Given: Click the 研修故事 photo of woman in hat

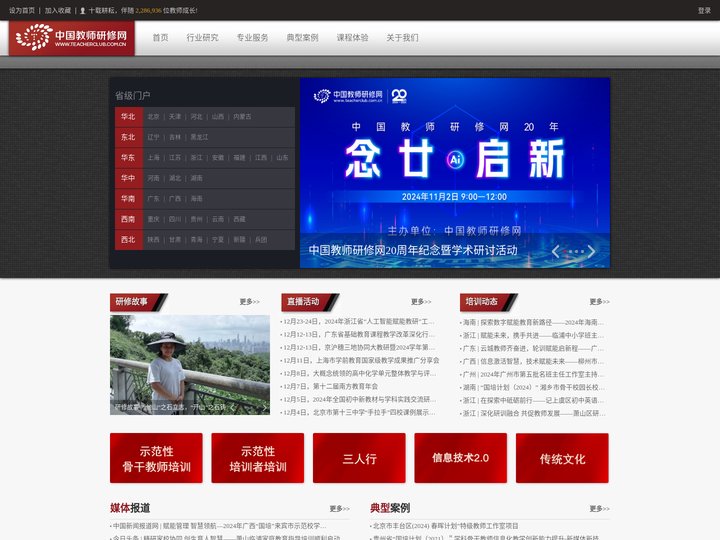Looking at the screenshot, I should [190, 365].
